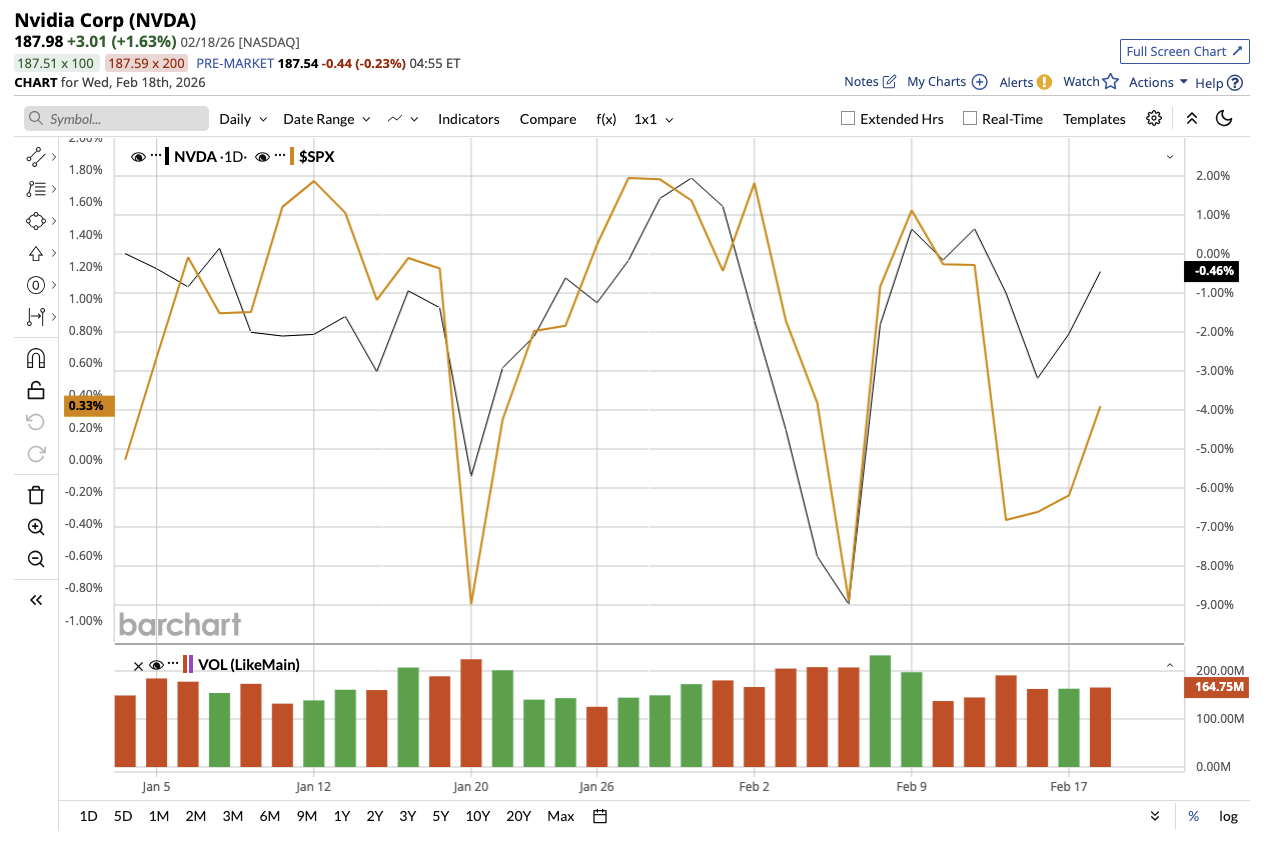Lock all drawings with the padlock icon
Image resolution: width=1286 pixels, height=856 pixels.
click(36, 390)
